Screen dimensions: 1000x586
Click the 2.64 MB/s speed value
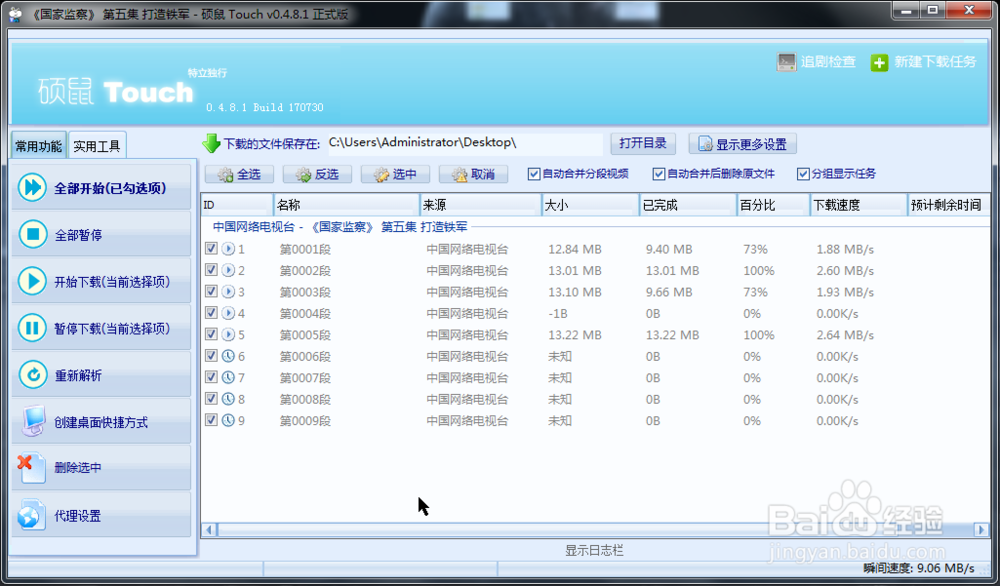pos(845,335)
